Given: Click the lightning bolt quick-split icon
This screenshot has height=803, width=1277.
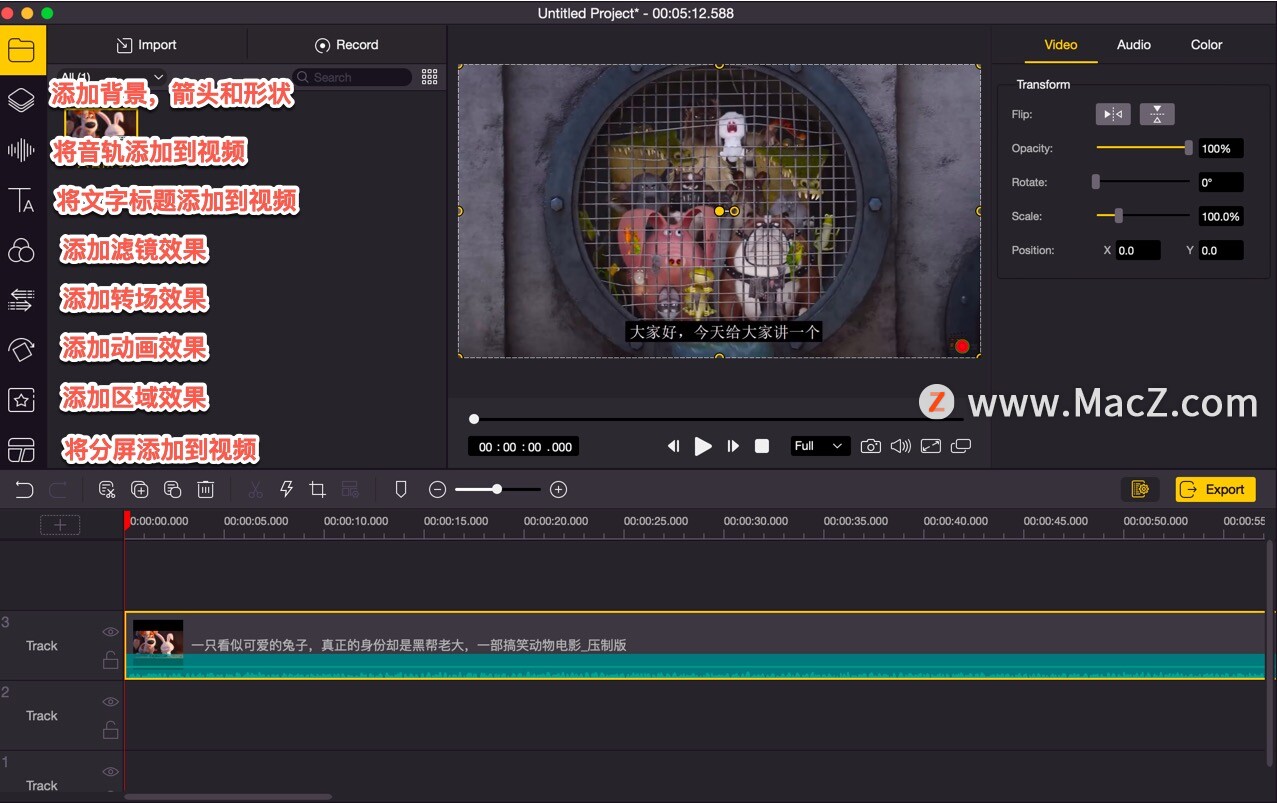Looking at the screenshot, I should [x=286, y=489].
